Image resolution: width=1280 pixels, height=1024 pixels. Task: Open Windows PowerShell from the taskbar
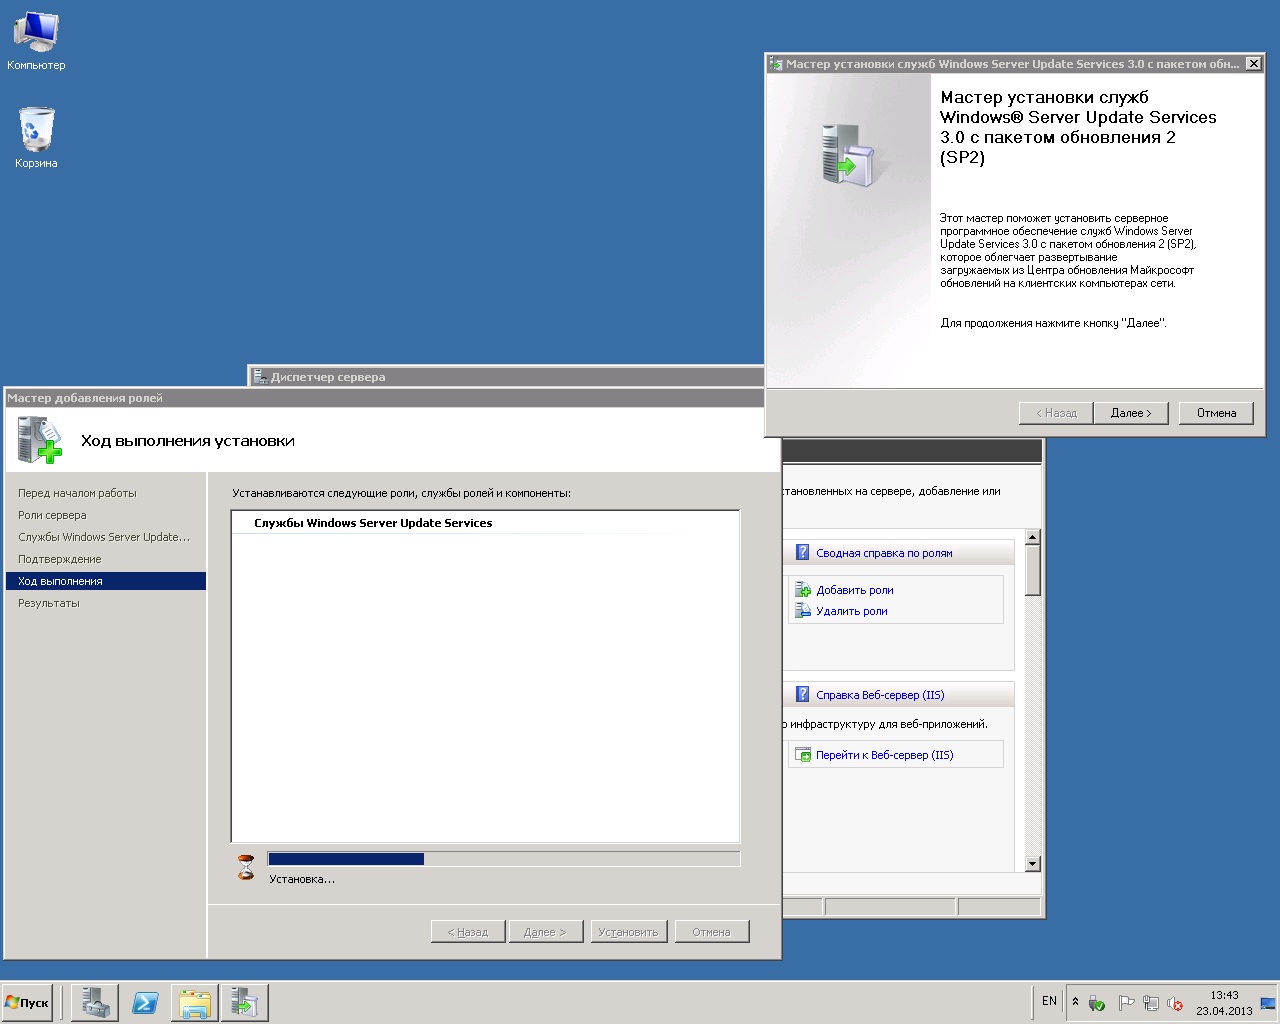click(144, 1002)
